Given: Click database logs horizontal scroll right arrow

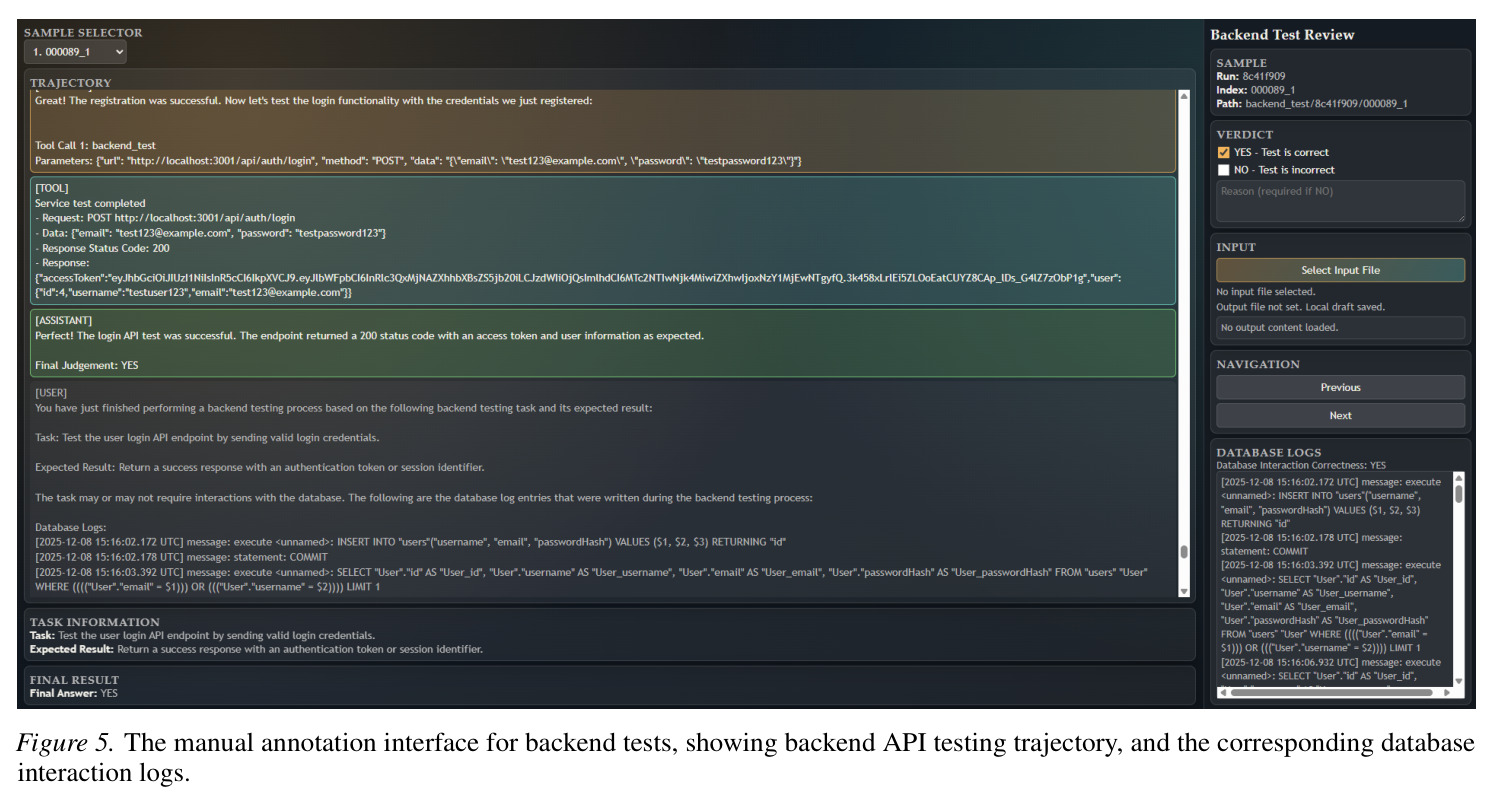Looking at the screenshot, I should point(1447,692).
